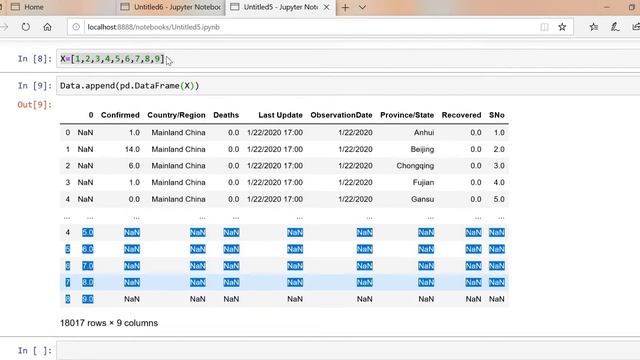This screenshot has height=360, width=640.
Task: Click Fujian province cell
Action: pyautogui.click(x=423, y=182)
